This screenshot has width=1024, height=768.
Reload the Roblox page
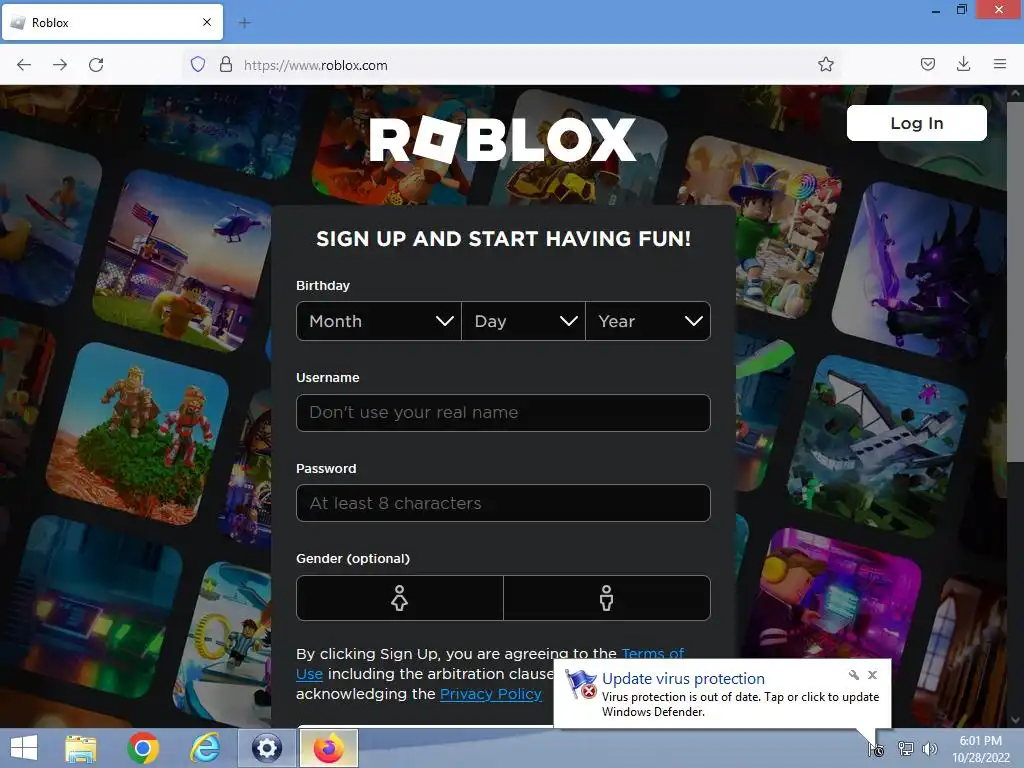(x=96, y=65)
